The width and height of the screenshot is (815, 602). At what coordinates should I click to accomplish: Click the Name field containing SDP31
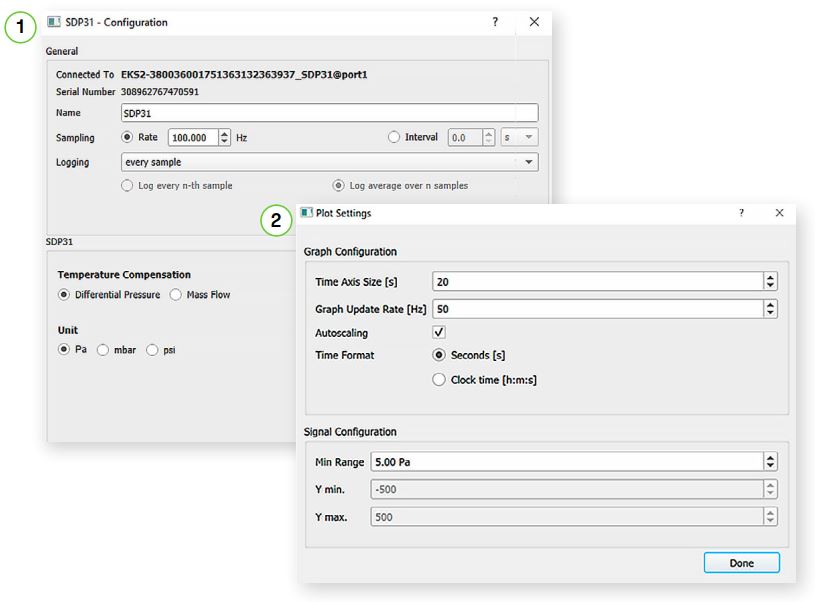328,113
